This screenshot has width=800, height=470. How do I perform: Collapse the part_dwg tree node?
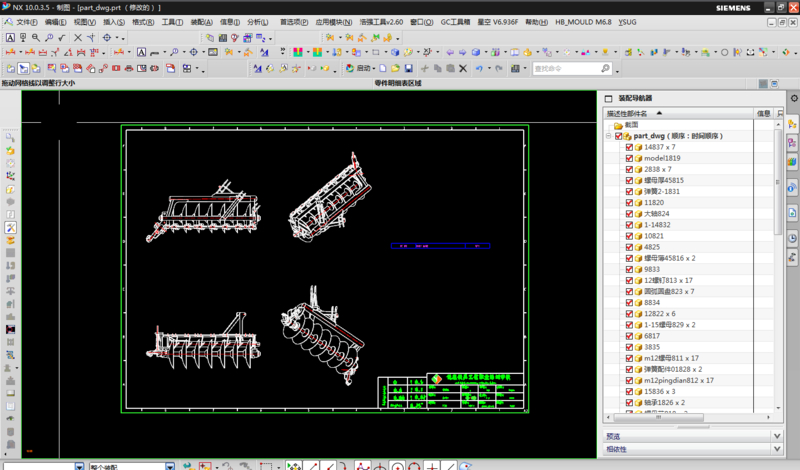[x=609, y=136]
